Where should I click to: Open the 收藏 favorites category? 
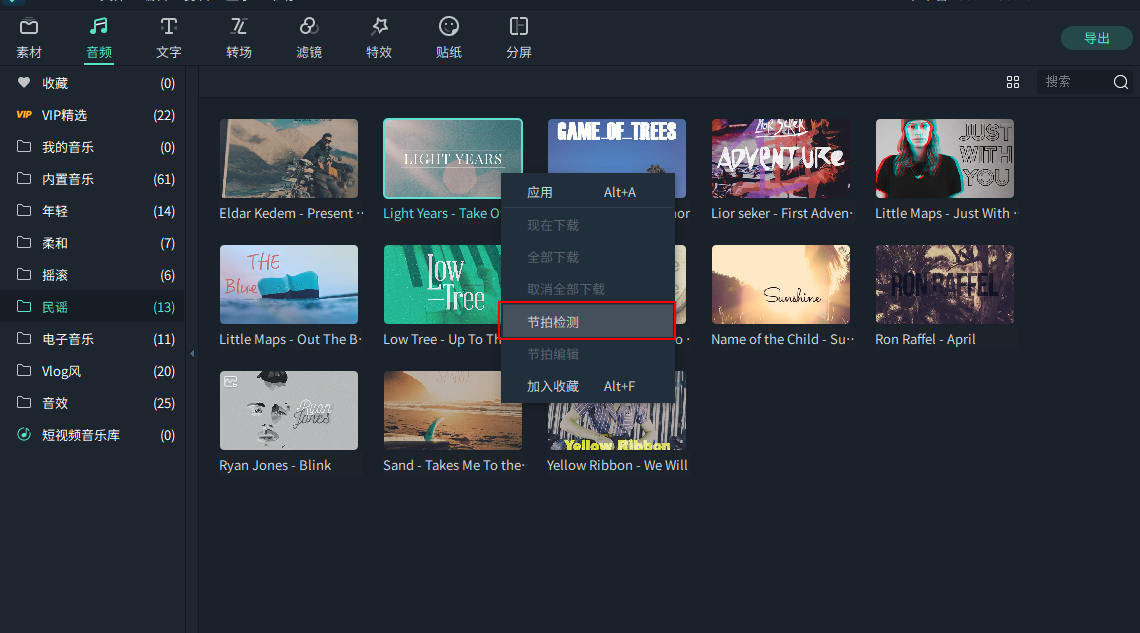[55, 83]
